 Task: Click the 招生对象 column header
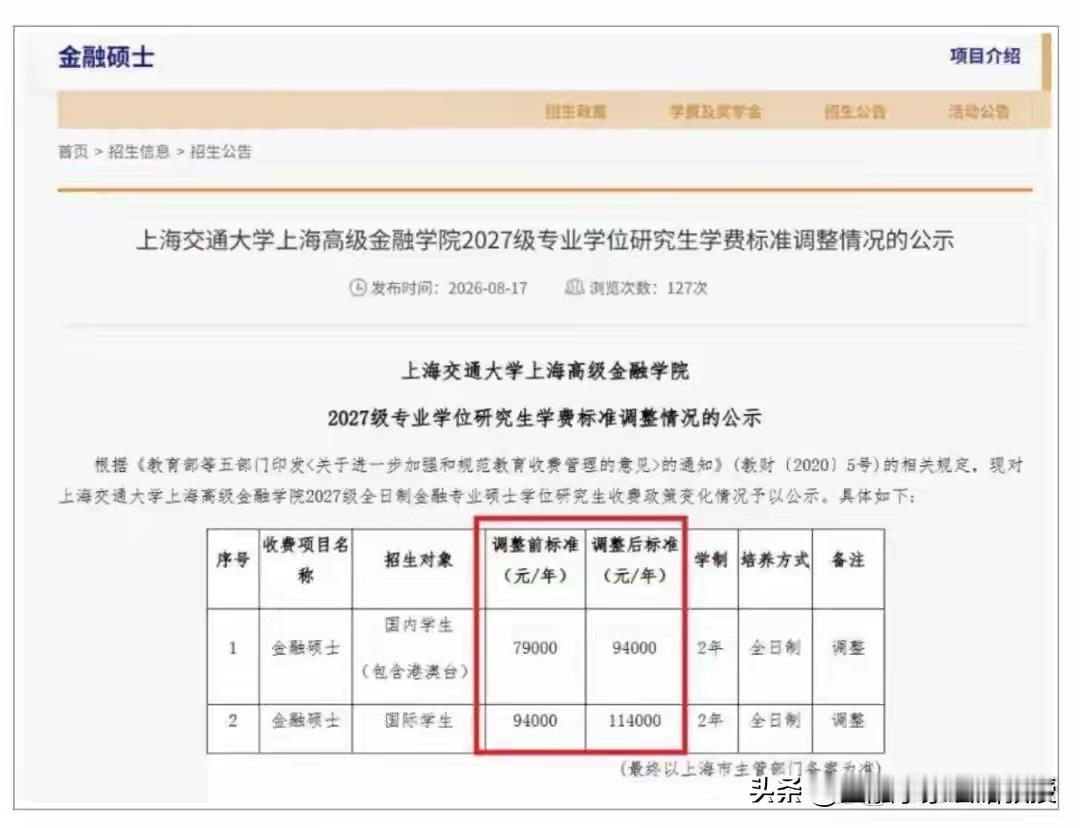tap(418, 560)
